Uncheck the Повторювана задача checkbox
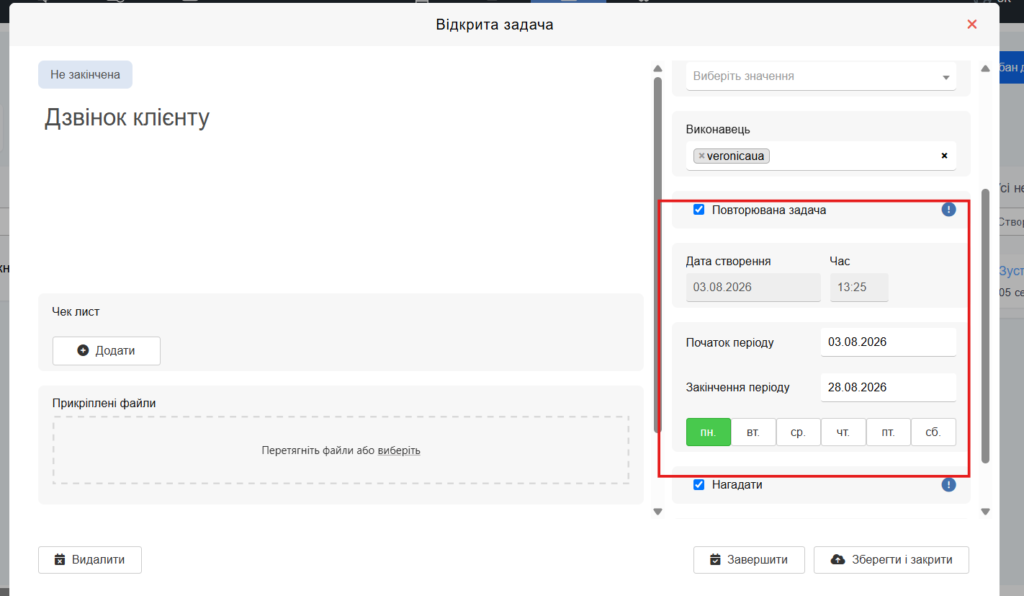The image size is (1024, 596). 699,210
